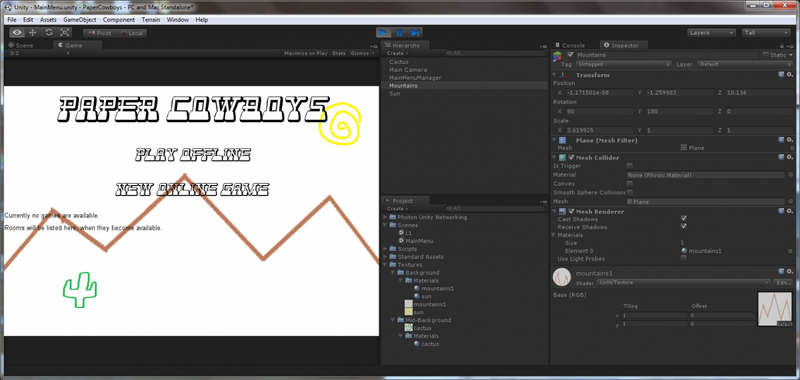Open the Mesh Filter mesh object picker circle
Screen dimensions: 800x380
791,148
